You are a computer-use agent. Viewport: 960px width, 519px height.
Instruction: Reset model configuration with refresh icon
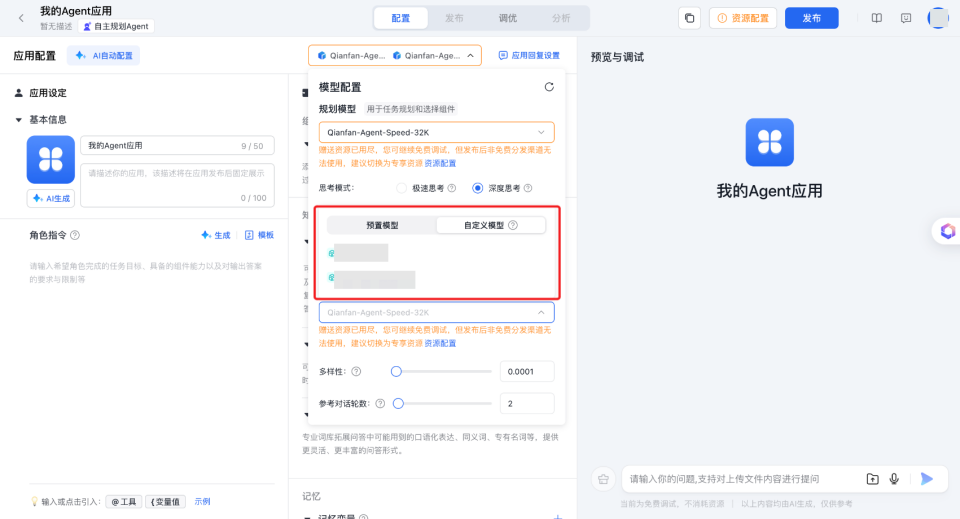pyautogui.click(x=549, y=87)
